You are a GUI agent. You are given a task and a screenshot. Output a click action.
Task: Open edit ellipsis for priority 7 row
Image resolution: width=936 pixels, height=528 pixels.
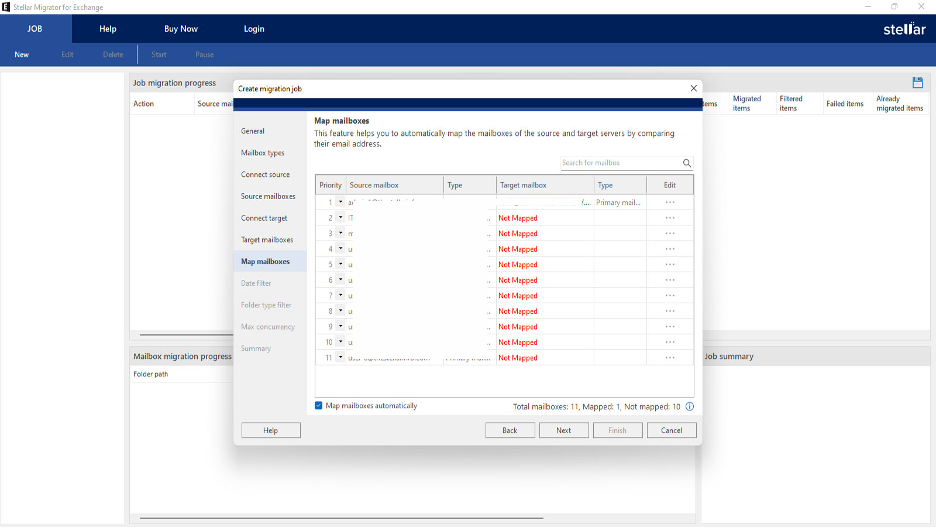coord(670,295)
